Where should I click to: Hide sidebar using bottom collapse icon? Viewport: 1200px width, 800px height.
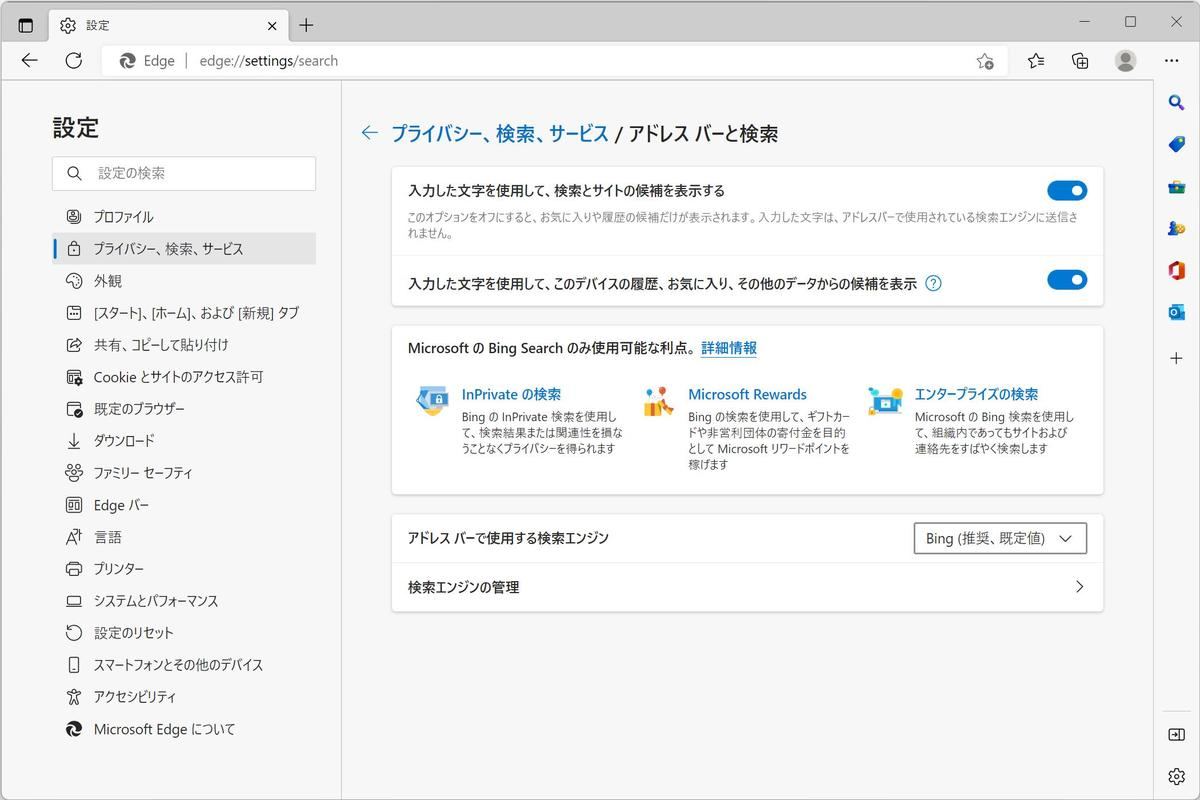1176,734
